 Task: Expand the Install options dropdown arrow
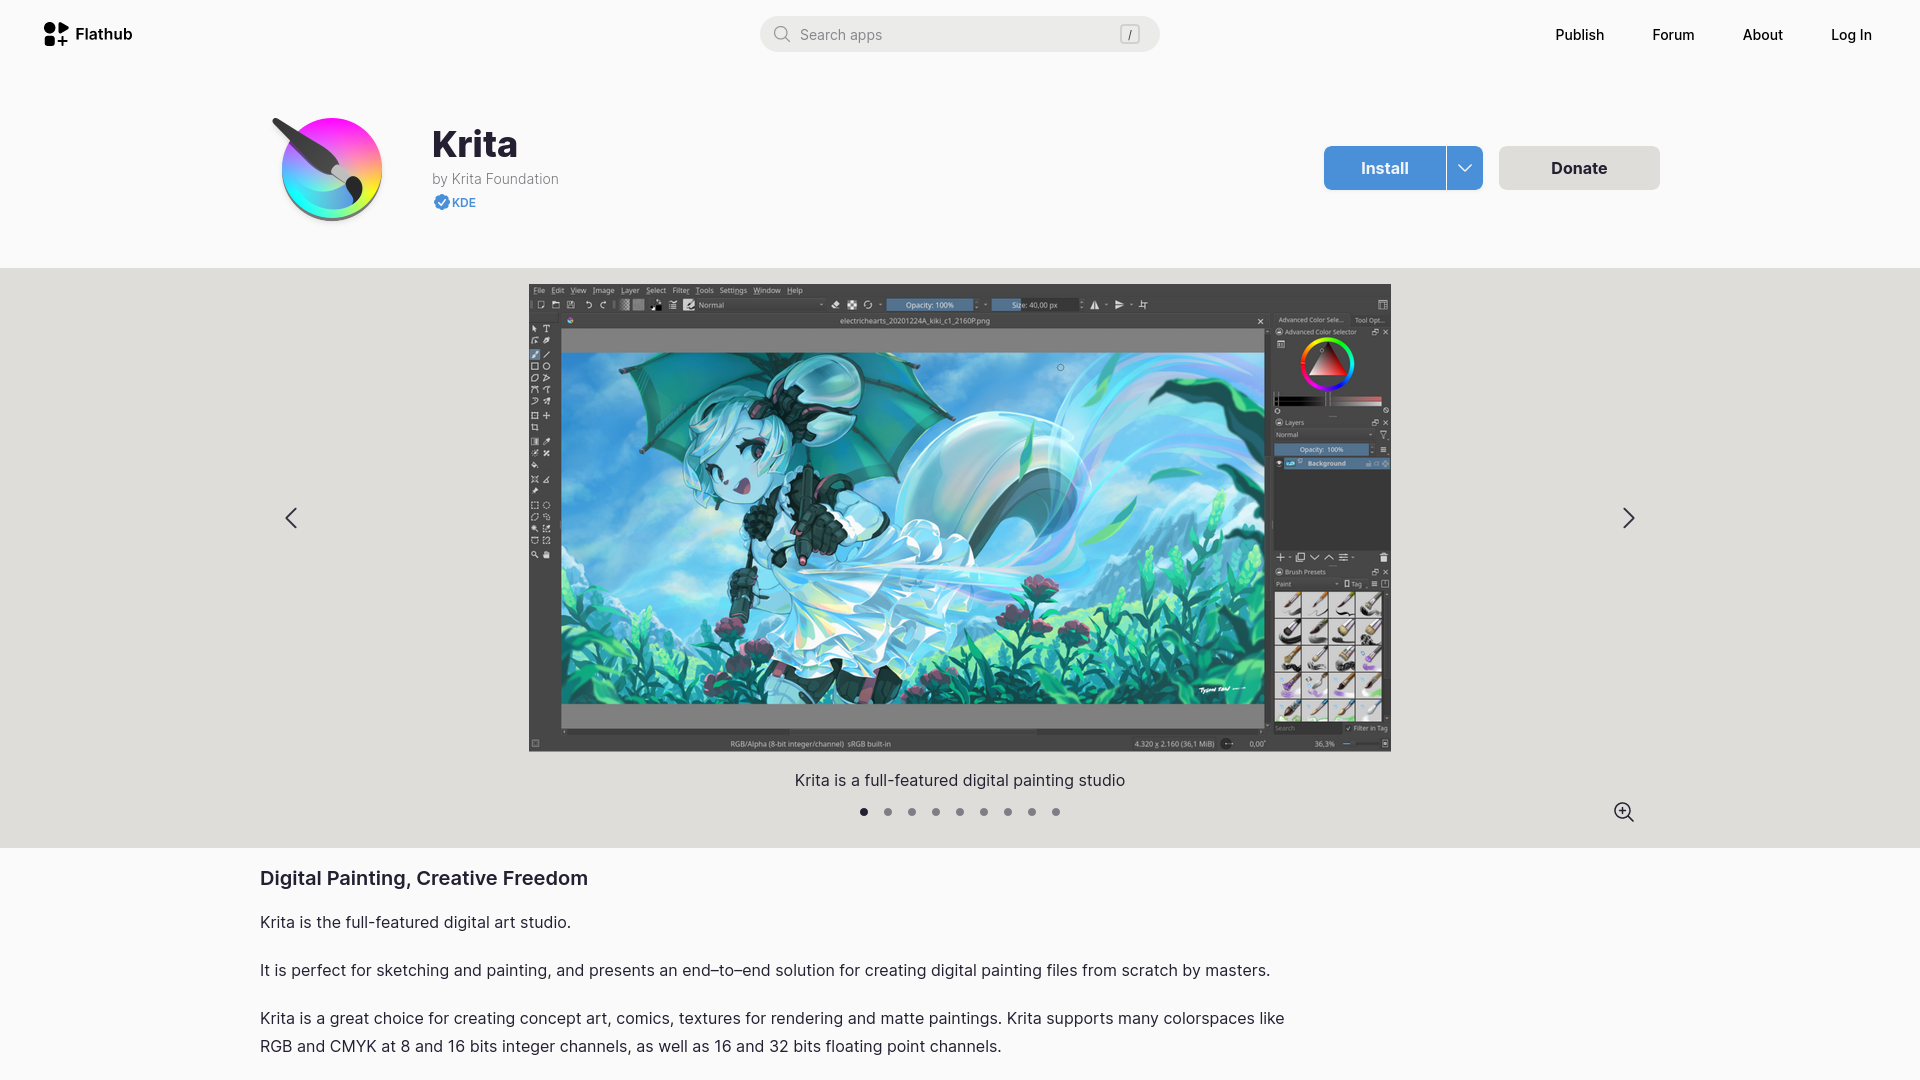[1465, 168]
